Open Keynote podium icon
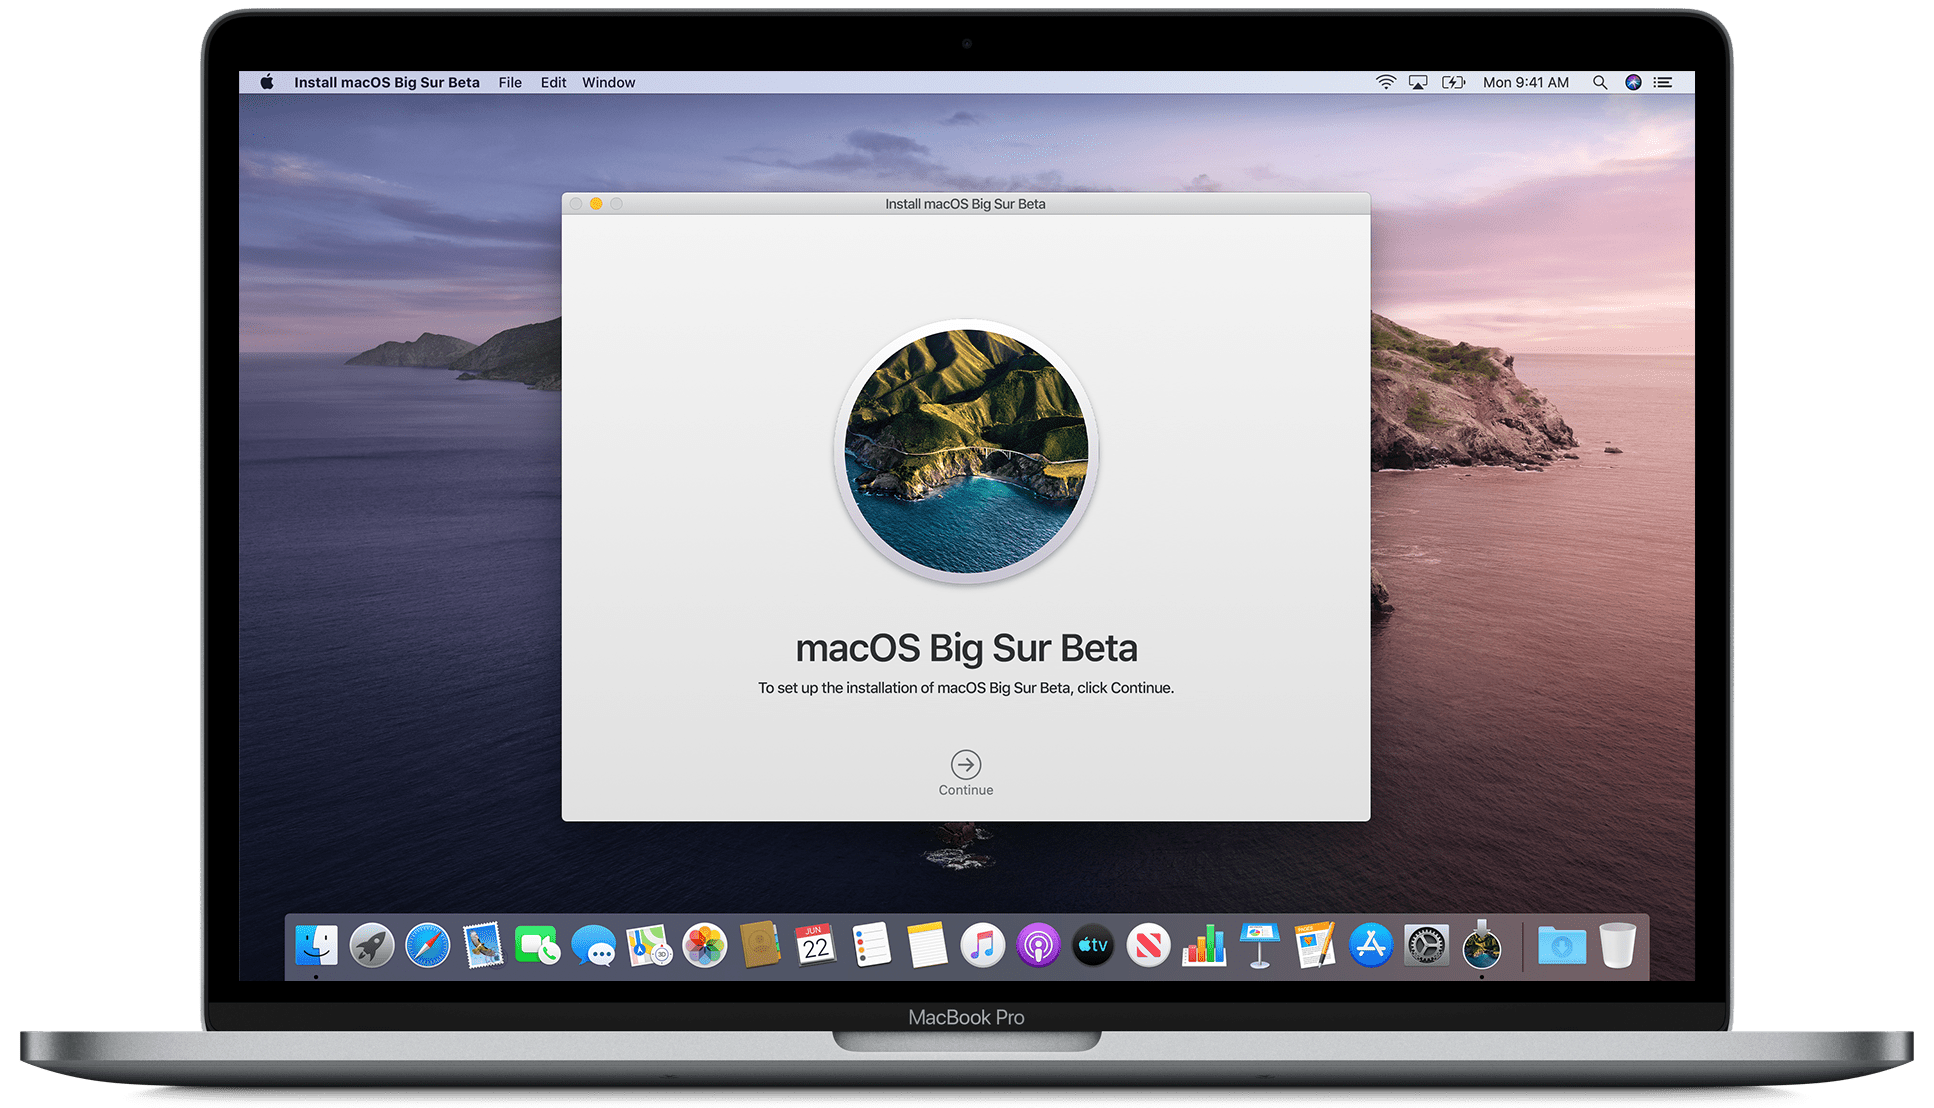Screen dimensions: 1934x1108 coord(1260,945)
